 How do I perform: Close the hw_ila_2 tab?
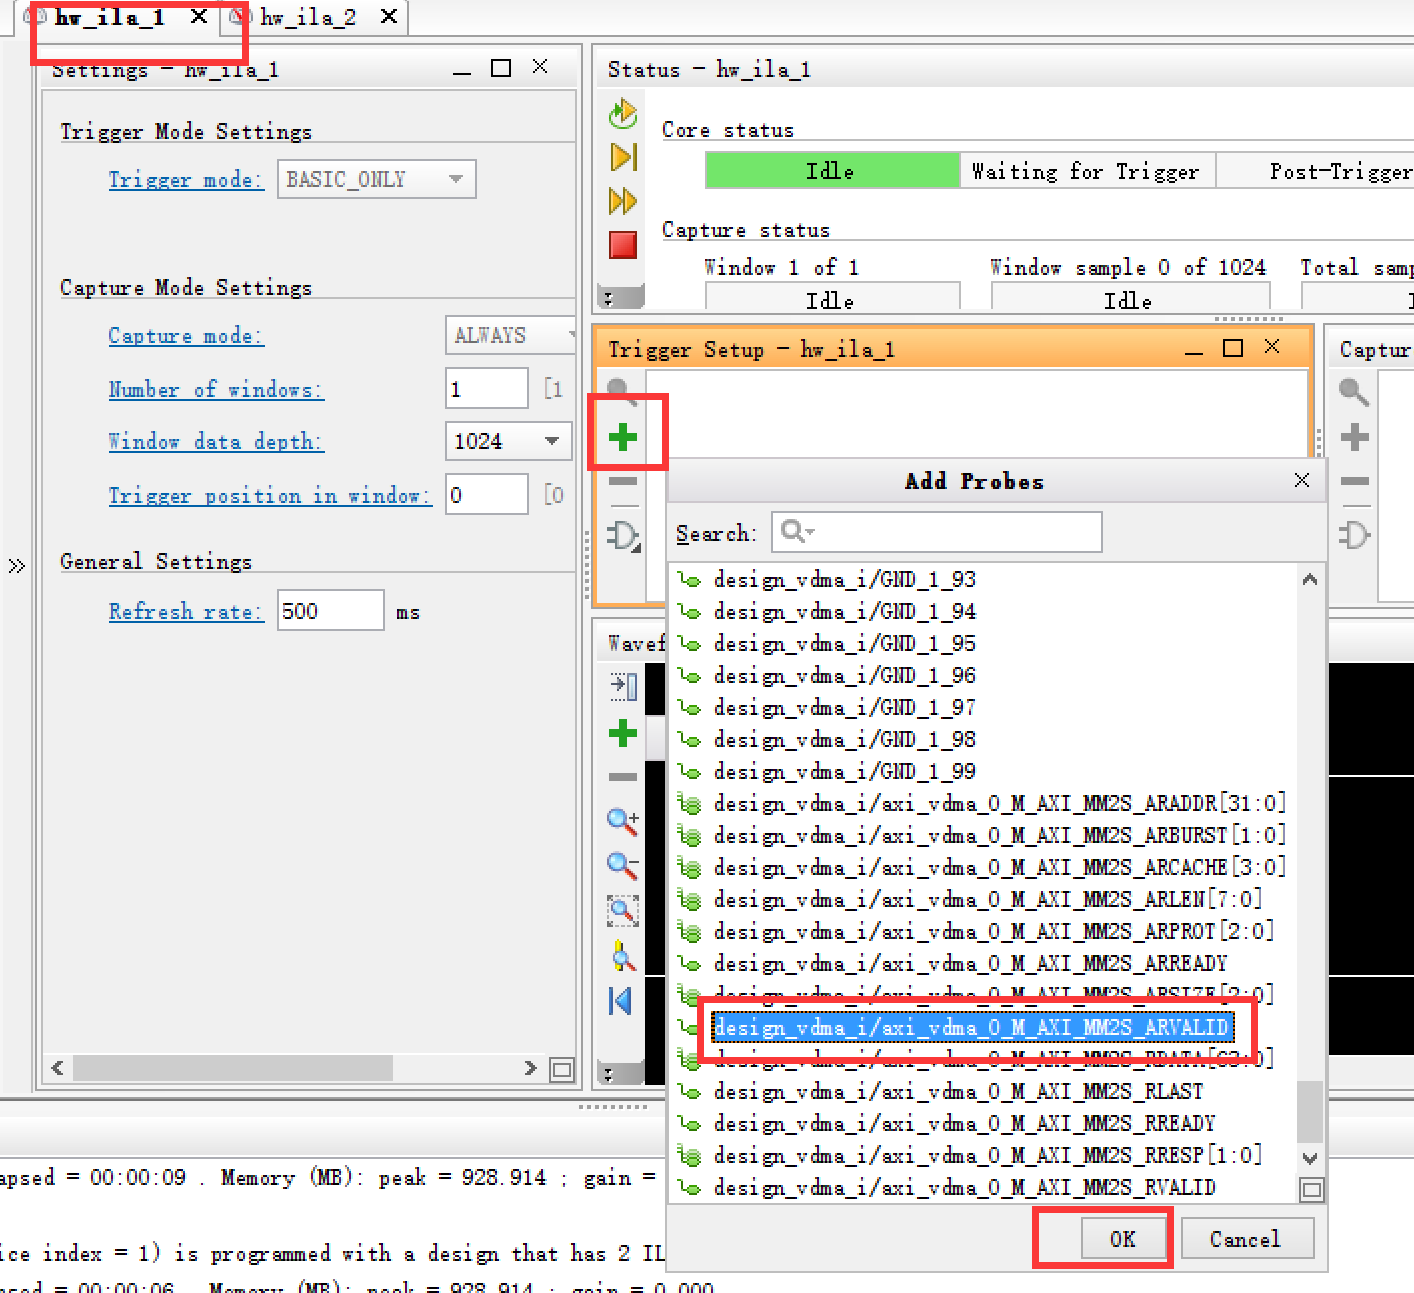tap(390, 16)
